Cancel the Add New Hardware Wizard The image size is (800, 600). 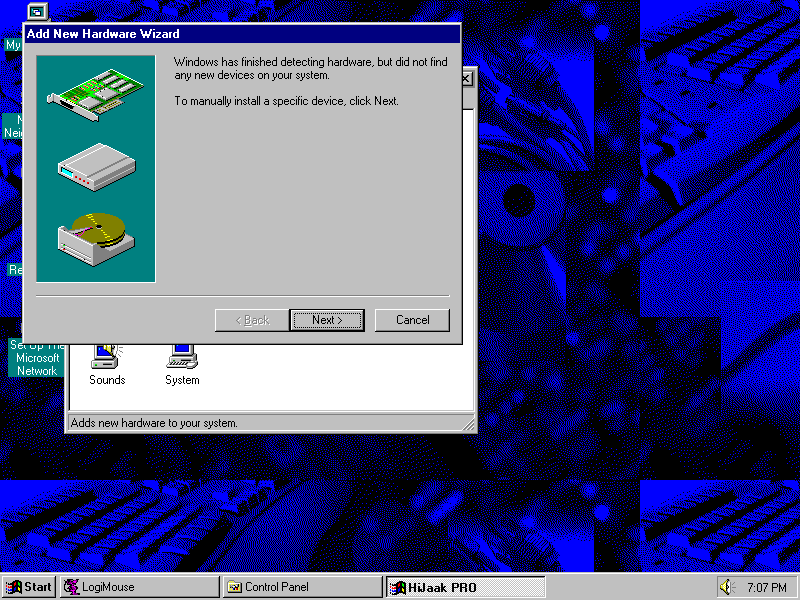pos(412,320)
